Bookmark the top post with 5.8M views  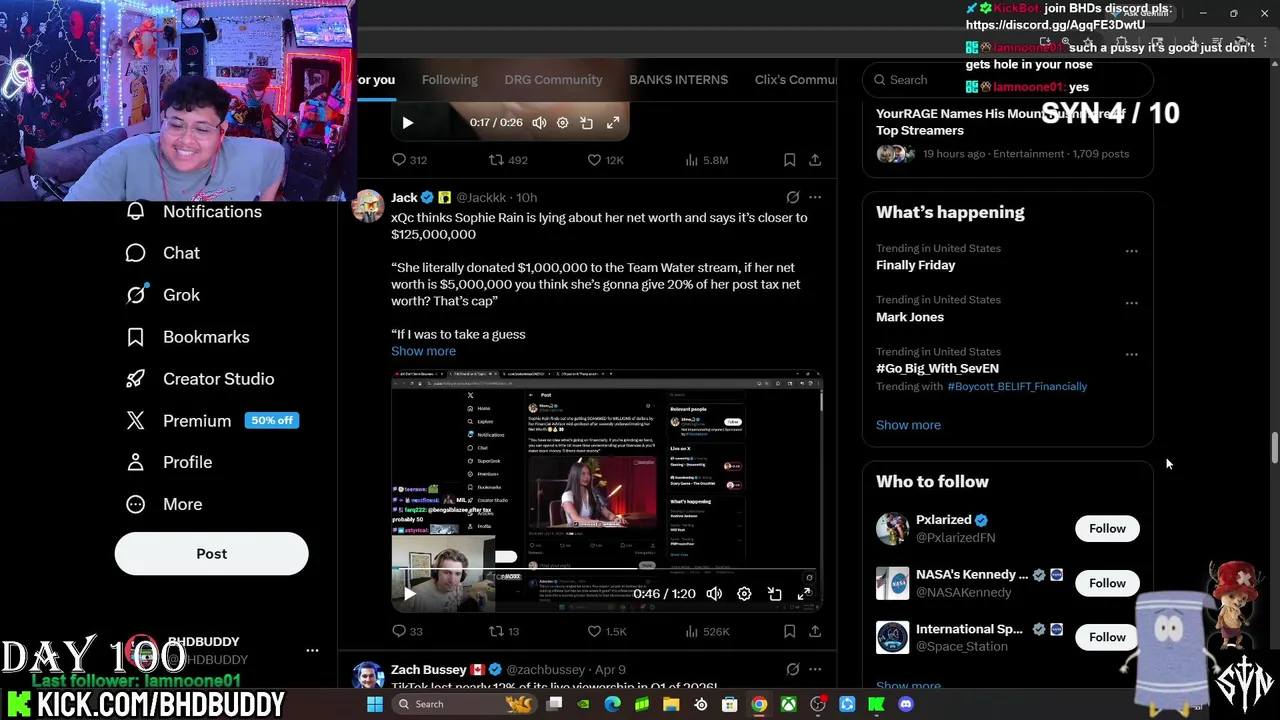(789, 160)
